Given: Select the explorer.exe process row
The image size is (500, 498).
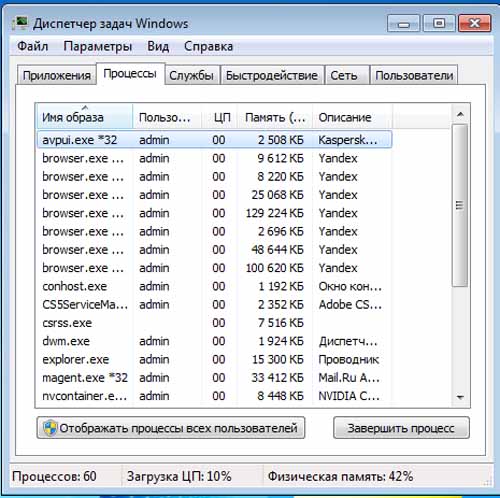Looking at the screenshot, I should click(x=214, y=359).
